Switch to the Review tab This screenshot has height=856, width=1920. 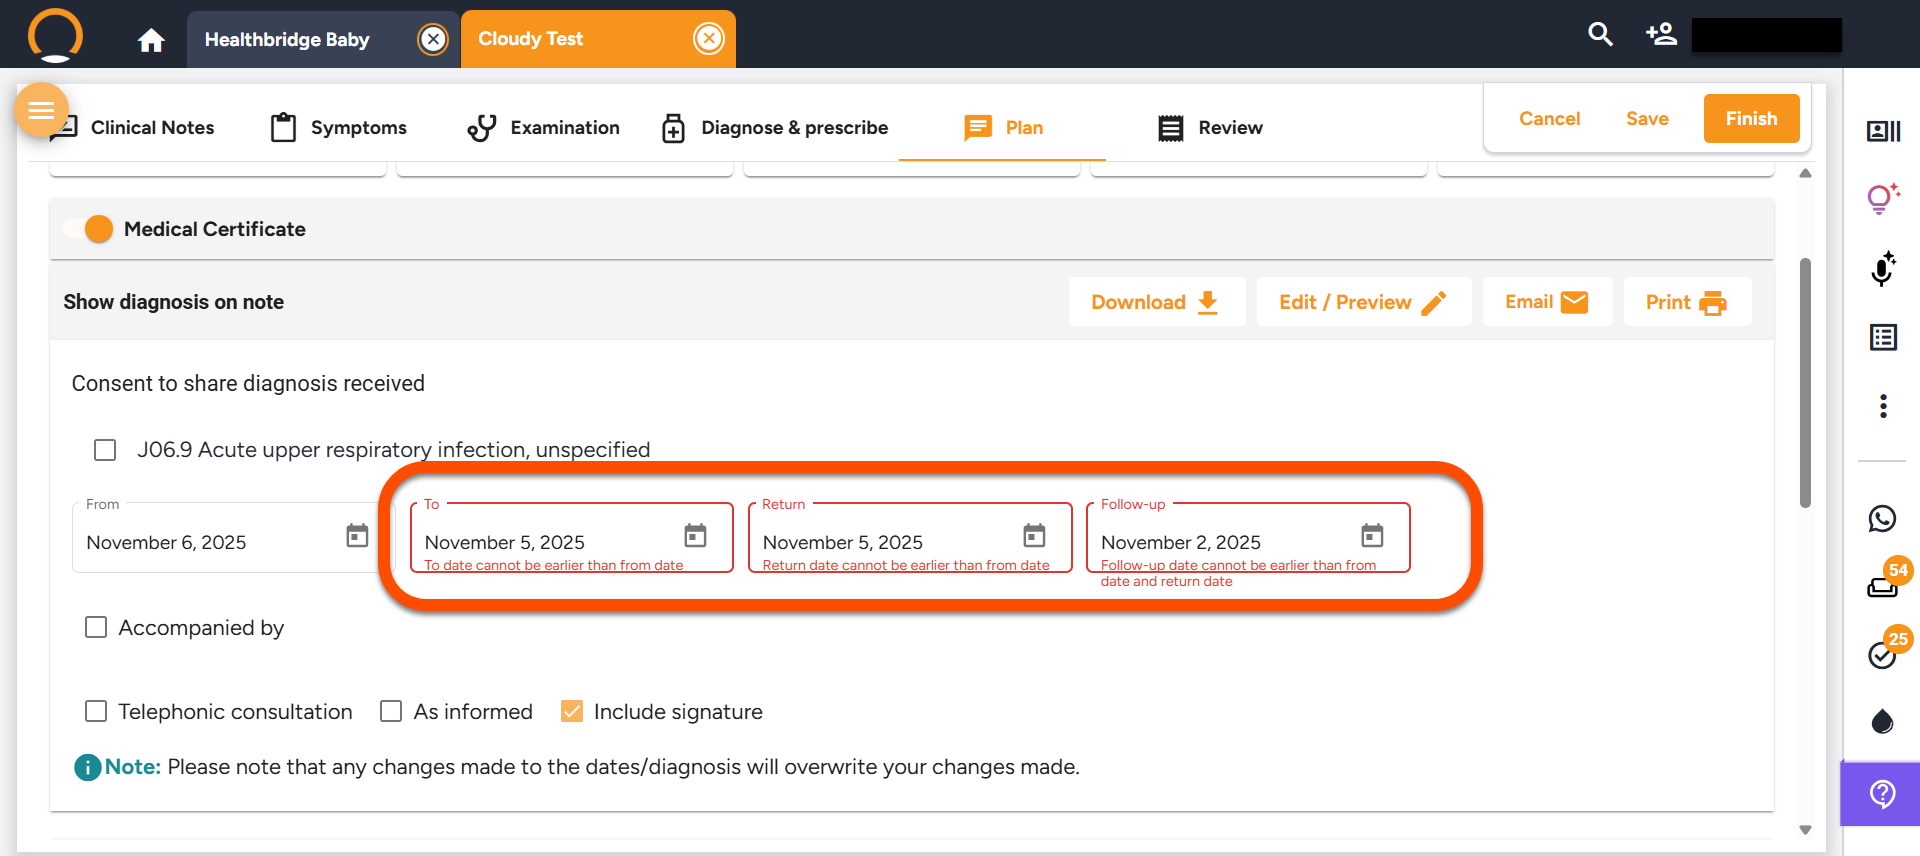point(1210,128)
